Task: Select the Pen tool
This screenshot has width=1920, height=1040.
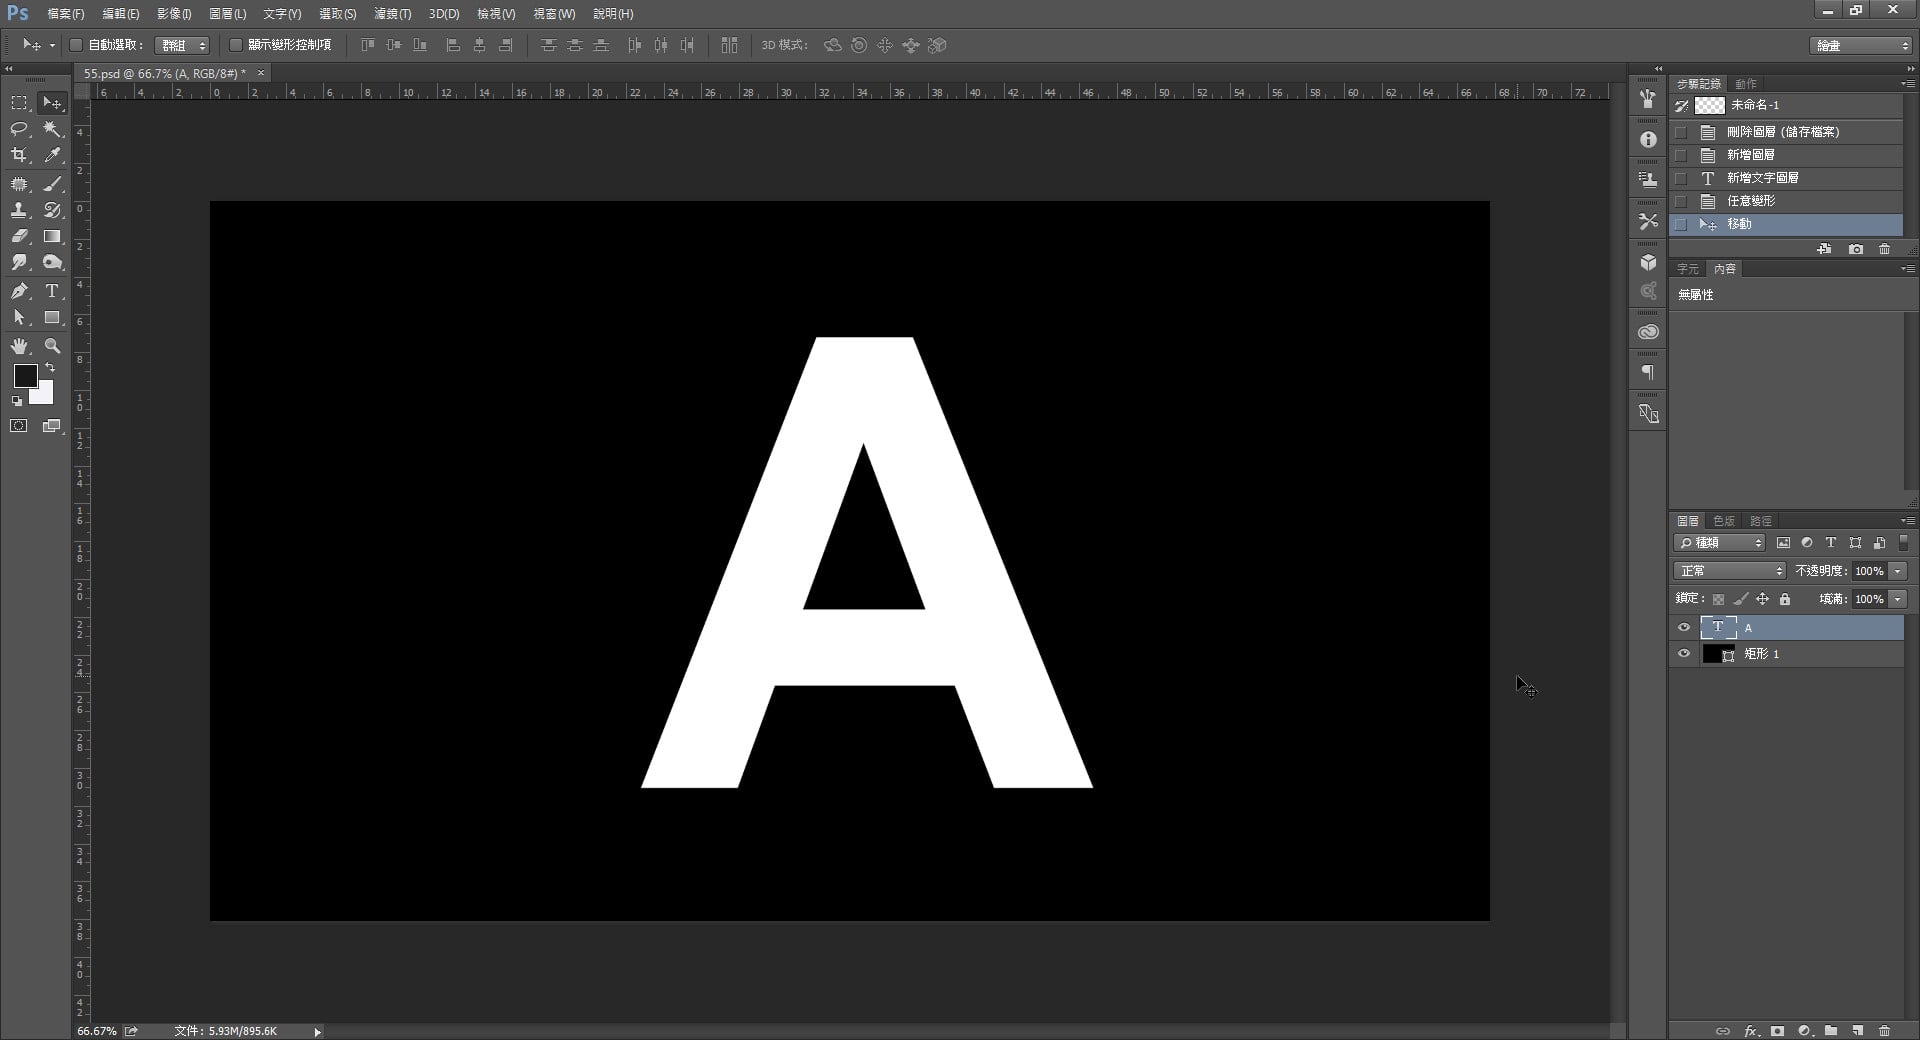Action: (x=19, y=291)
